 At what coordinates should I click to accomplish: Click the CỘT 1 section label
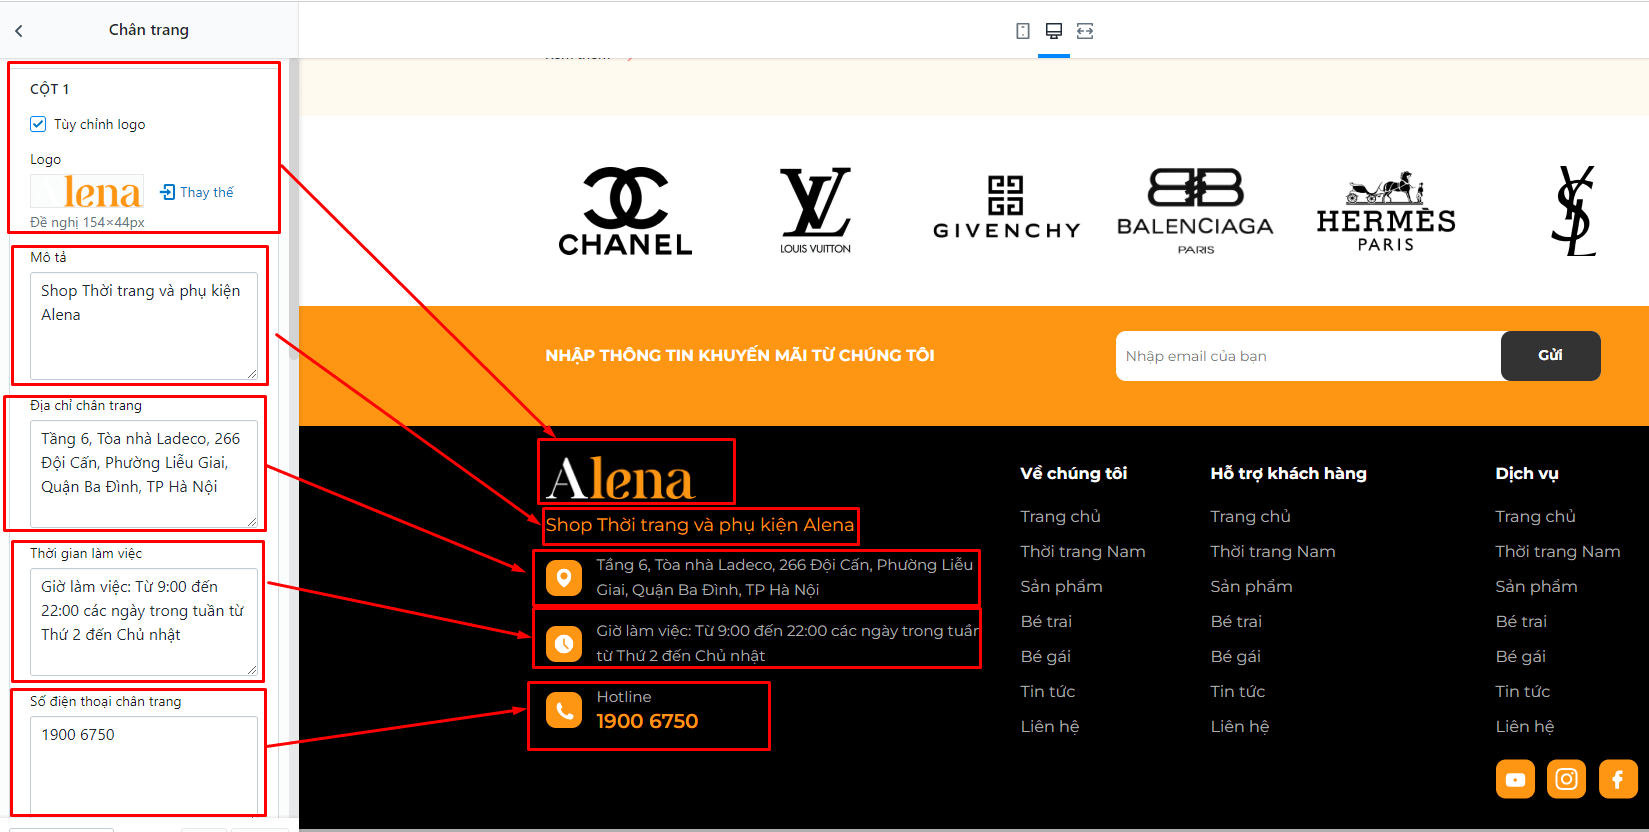[50, 89]
